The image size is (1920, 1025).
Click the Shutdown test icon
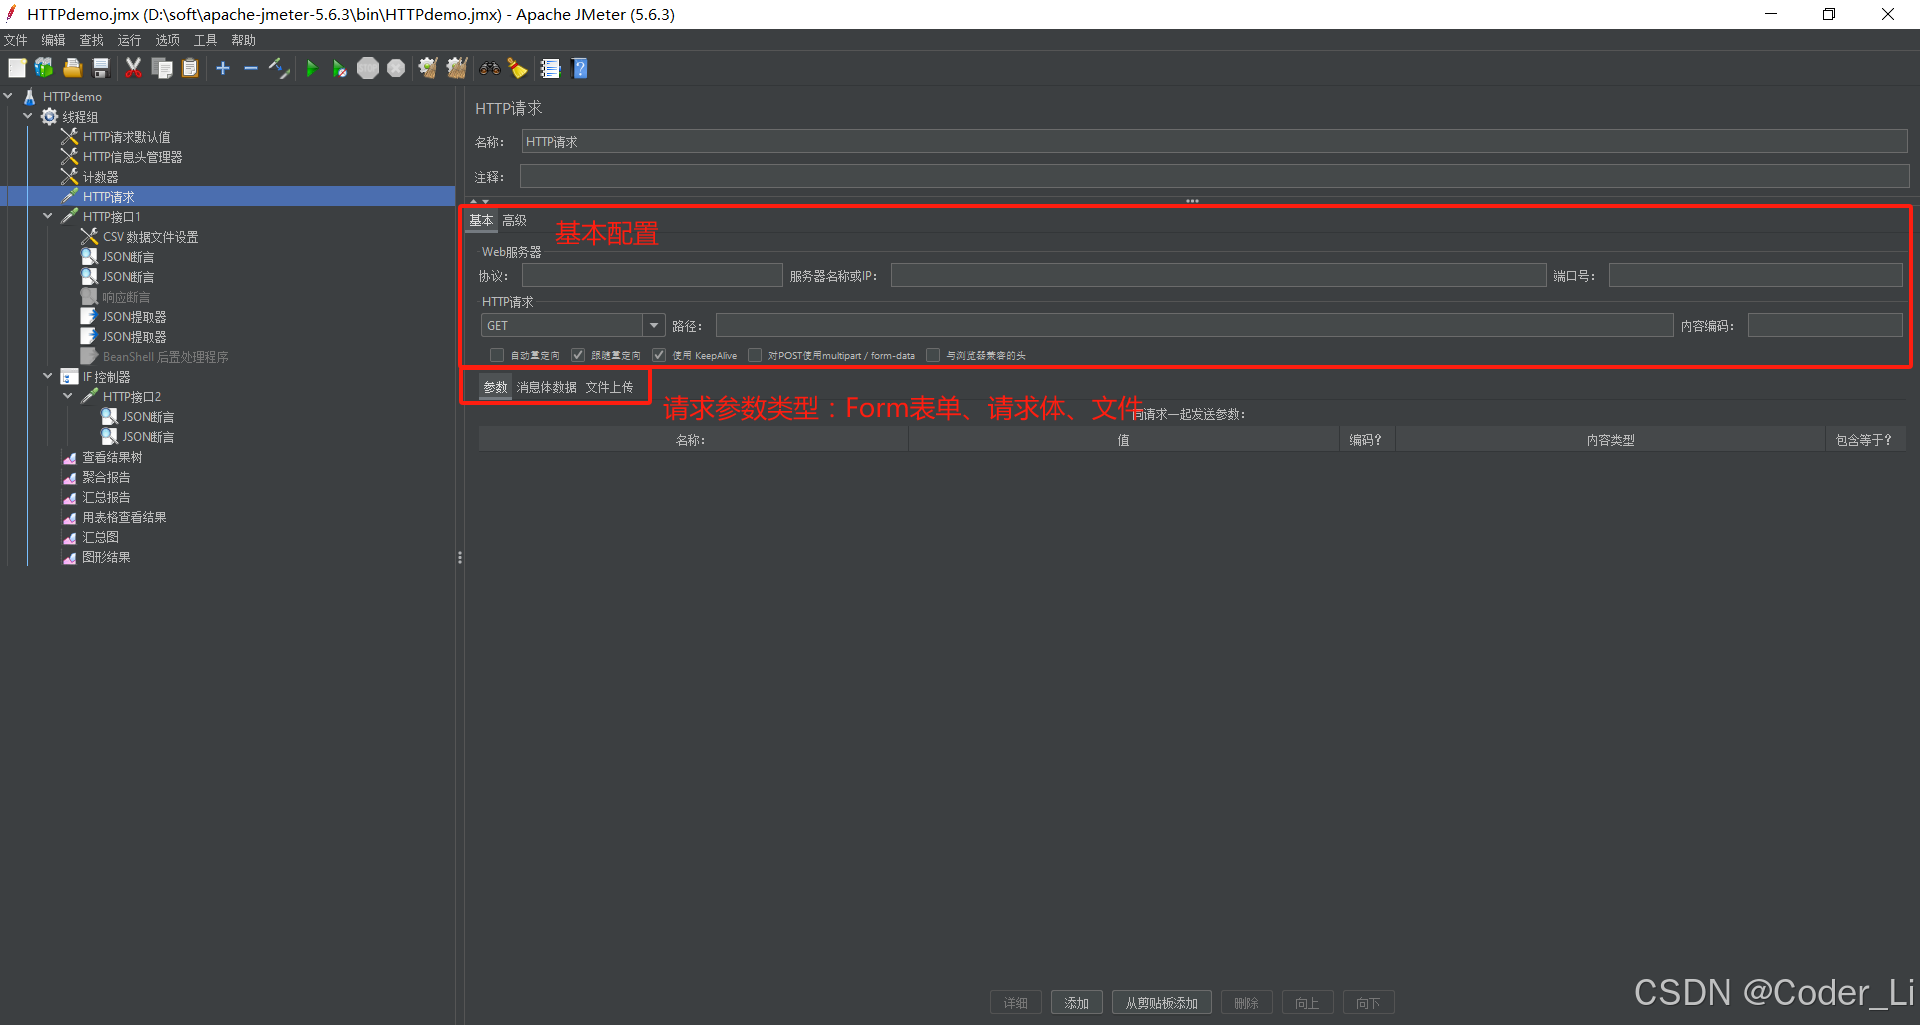pos(396,68)
